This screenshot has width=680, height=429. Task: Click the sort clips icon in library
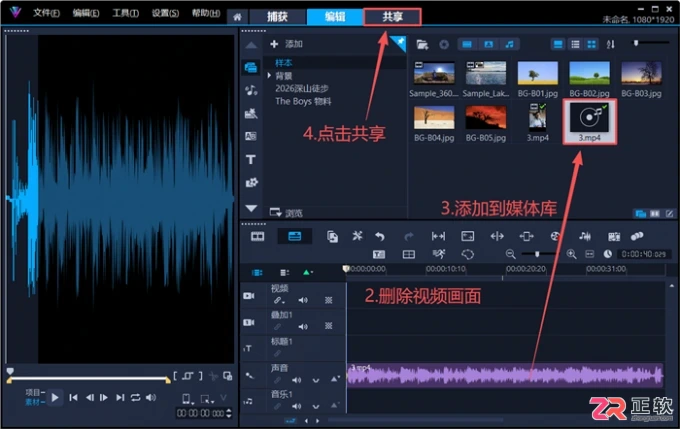pos(611,44)
